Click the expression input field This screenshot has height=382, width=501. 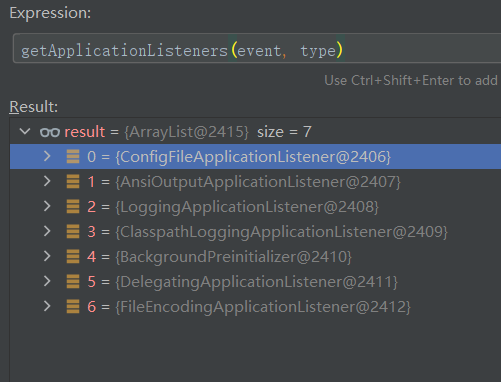point(257,48)
